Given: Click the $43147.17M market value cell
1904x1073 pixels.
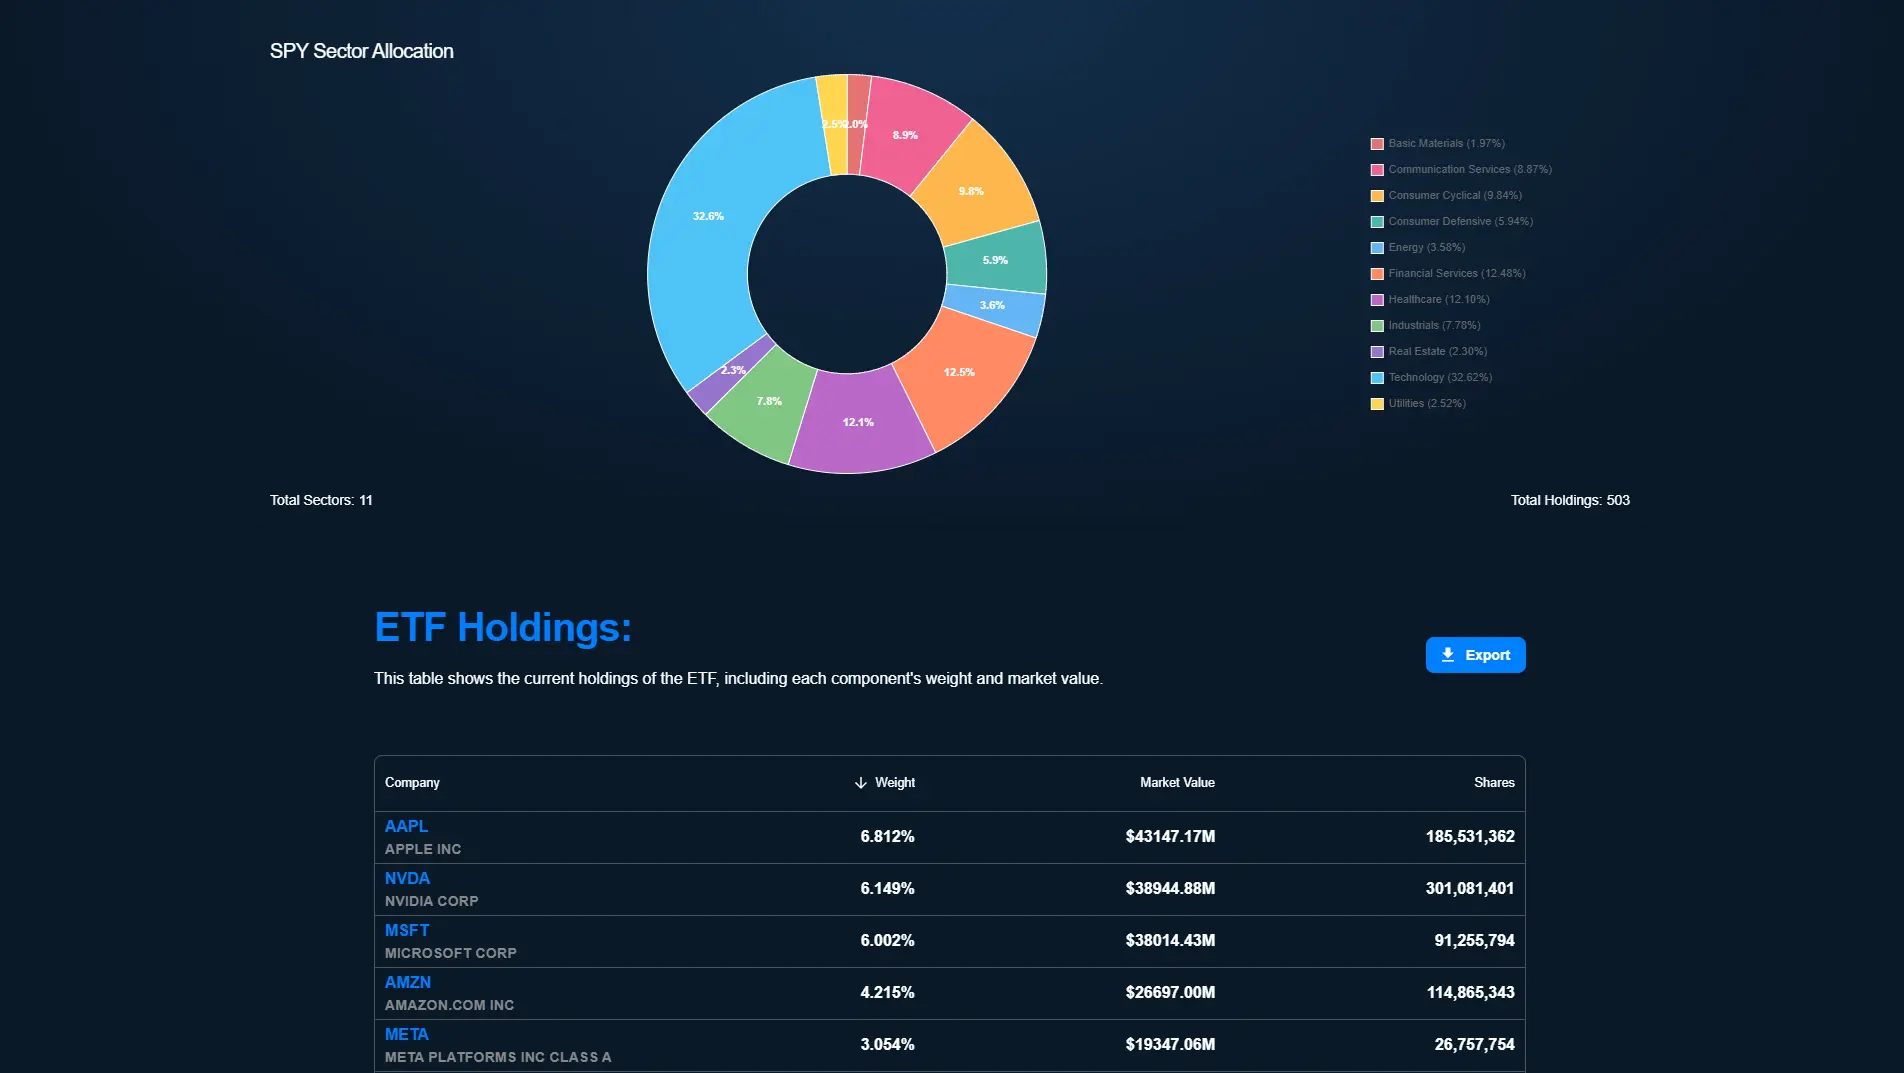Looking at the screenshot, I should click(1170, 837).
